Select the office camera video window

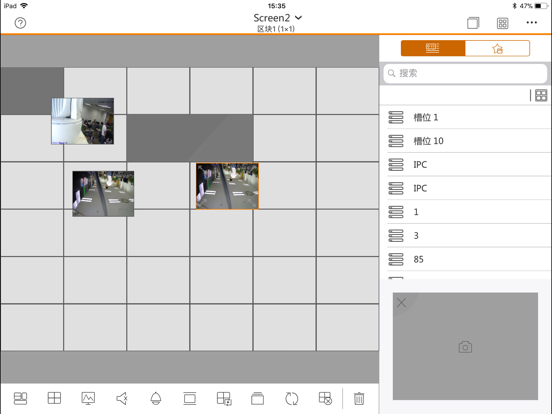[83, 121]
